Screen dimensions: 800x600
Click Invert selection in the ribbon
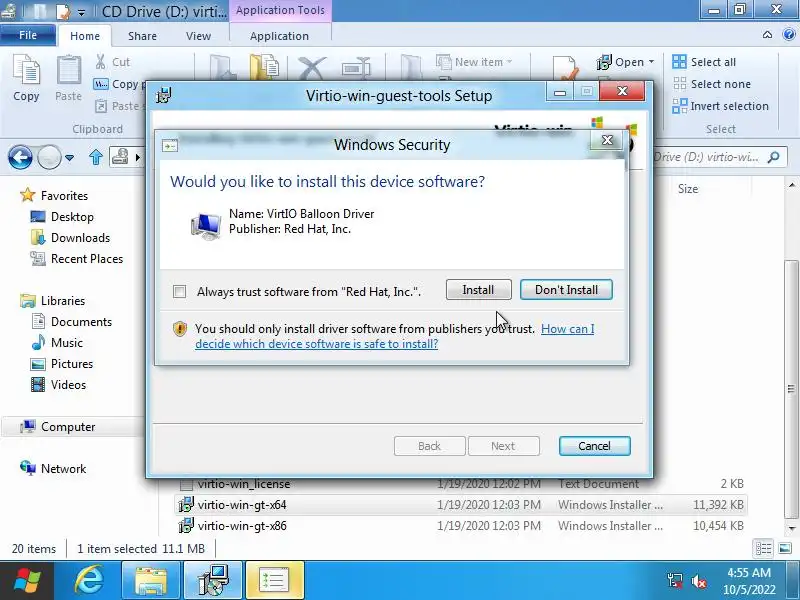tap(720, 106)
